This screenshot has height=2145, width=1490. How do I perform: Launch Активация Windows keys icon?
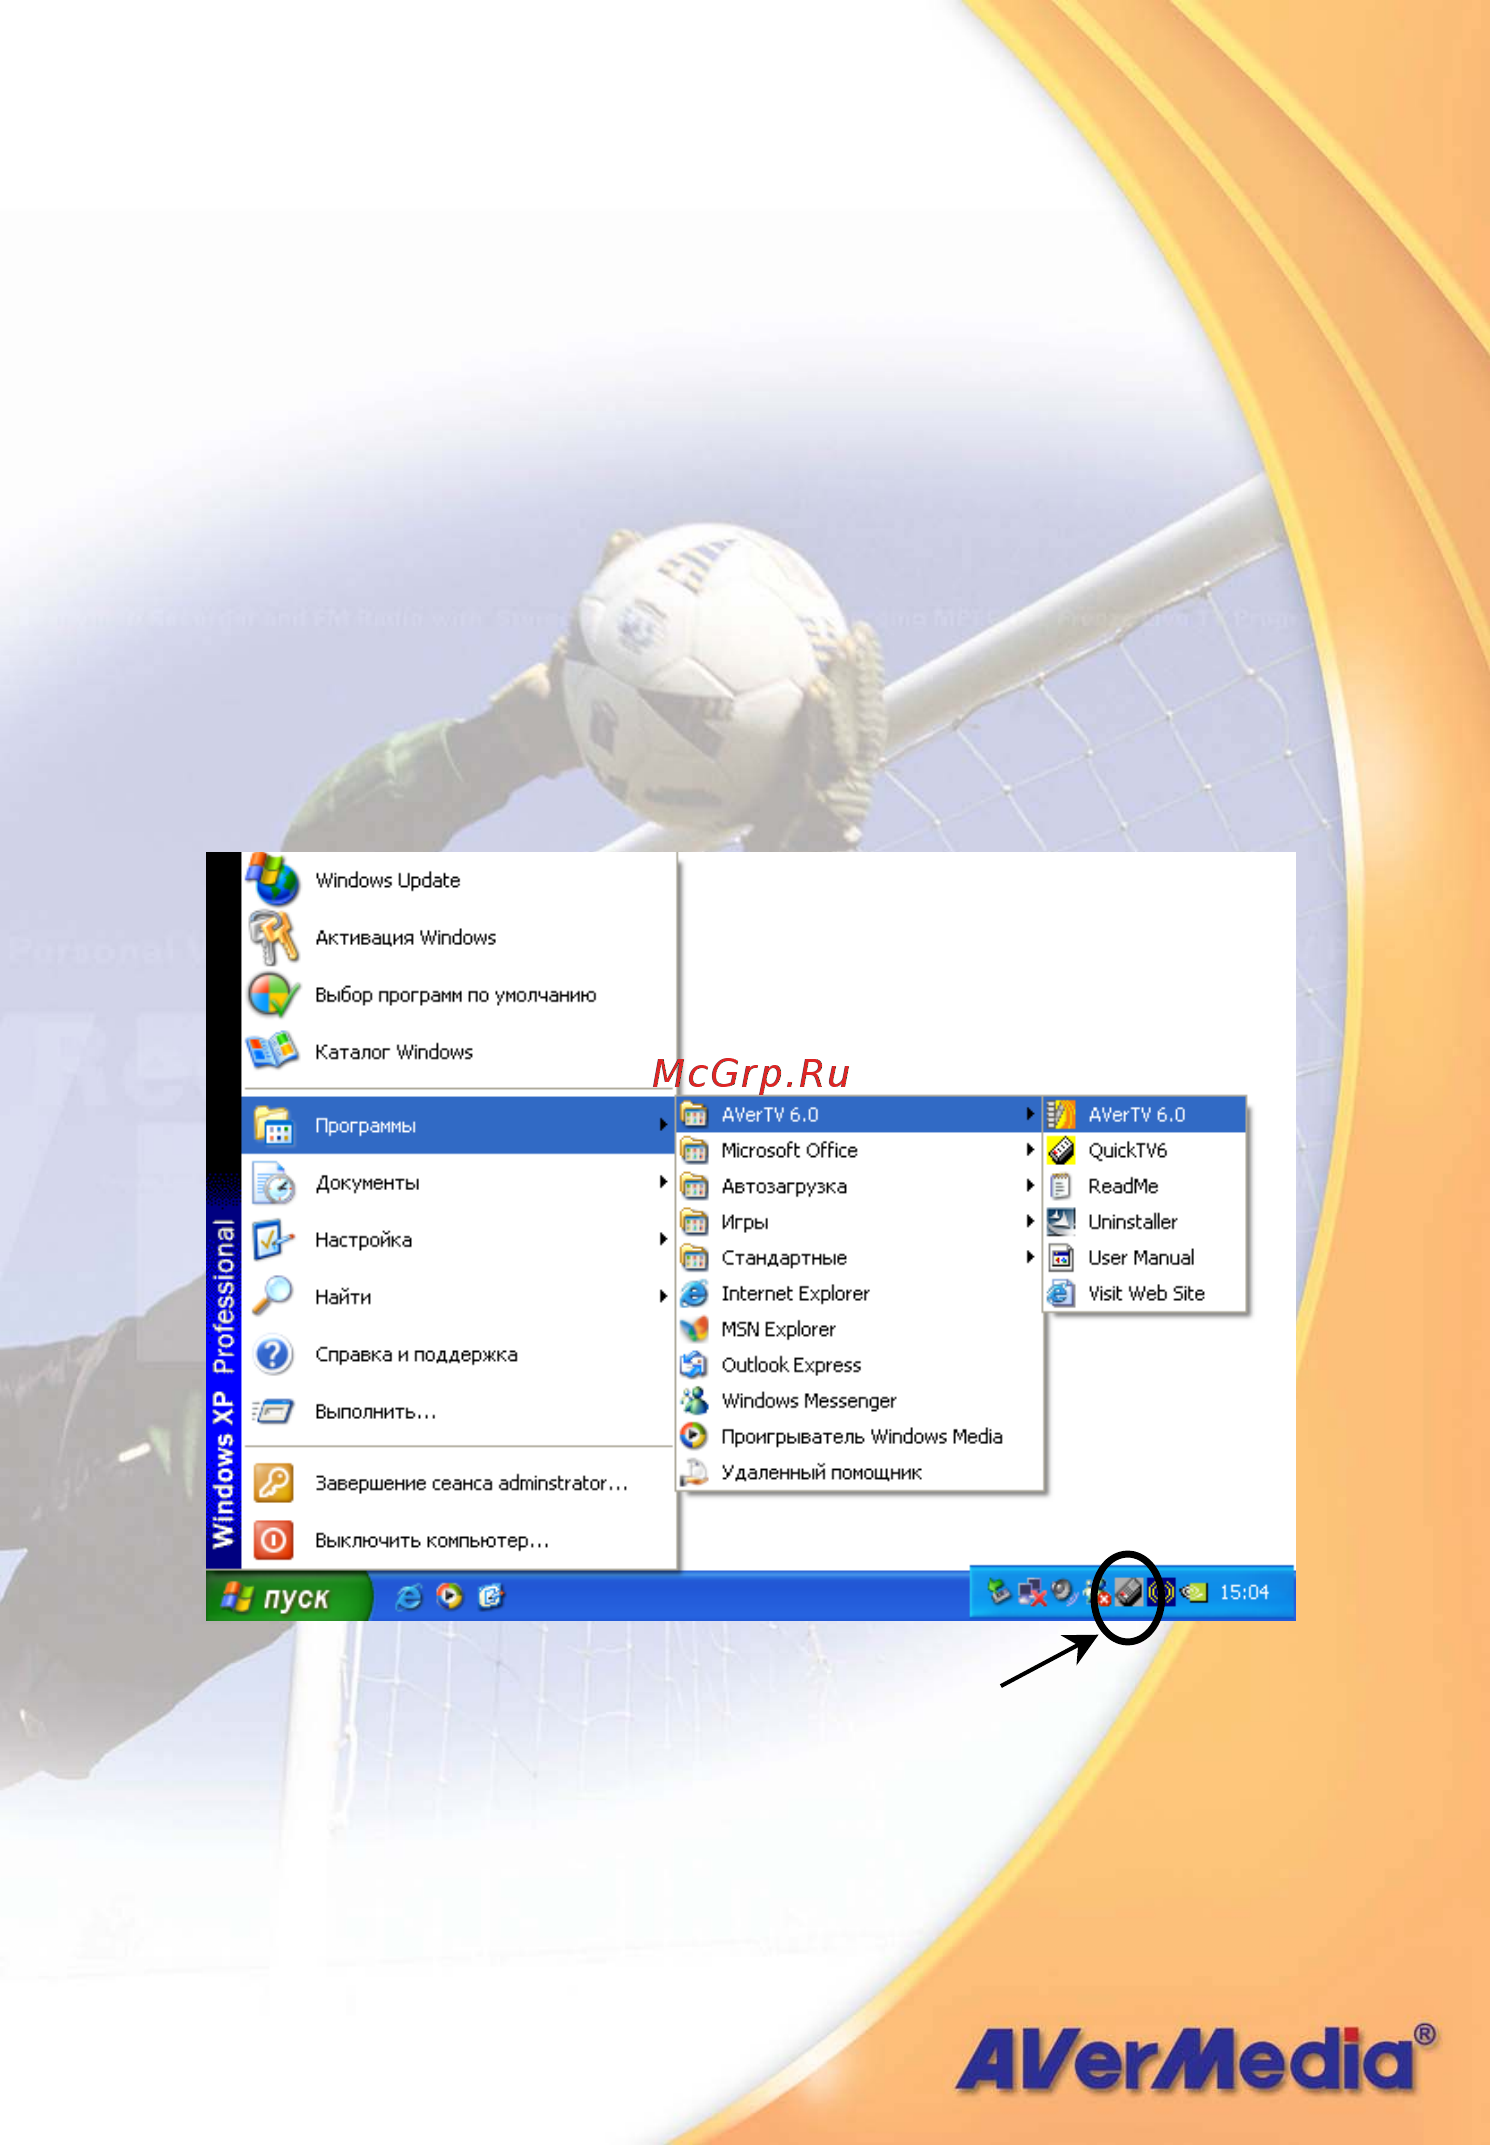(273, 938)
